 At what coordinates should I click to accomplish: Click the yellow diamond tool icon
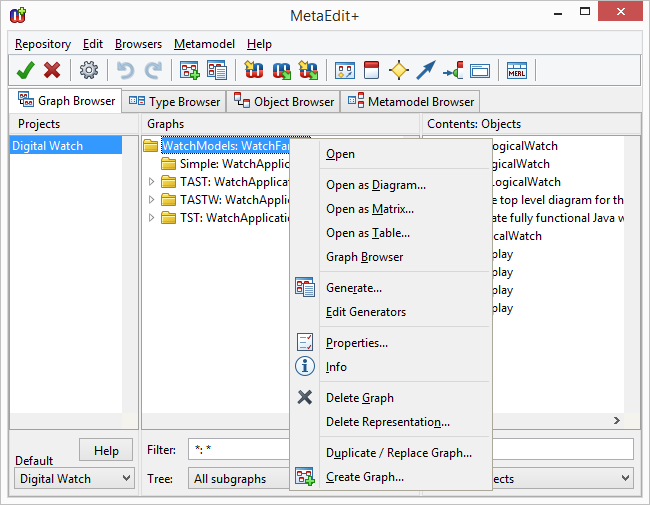pyautogui.click(x=399, y=70)
